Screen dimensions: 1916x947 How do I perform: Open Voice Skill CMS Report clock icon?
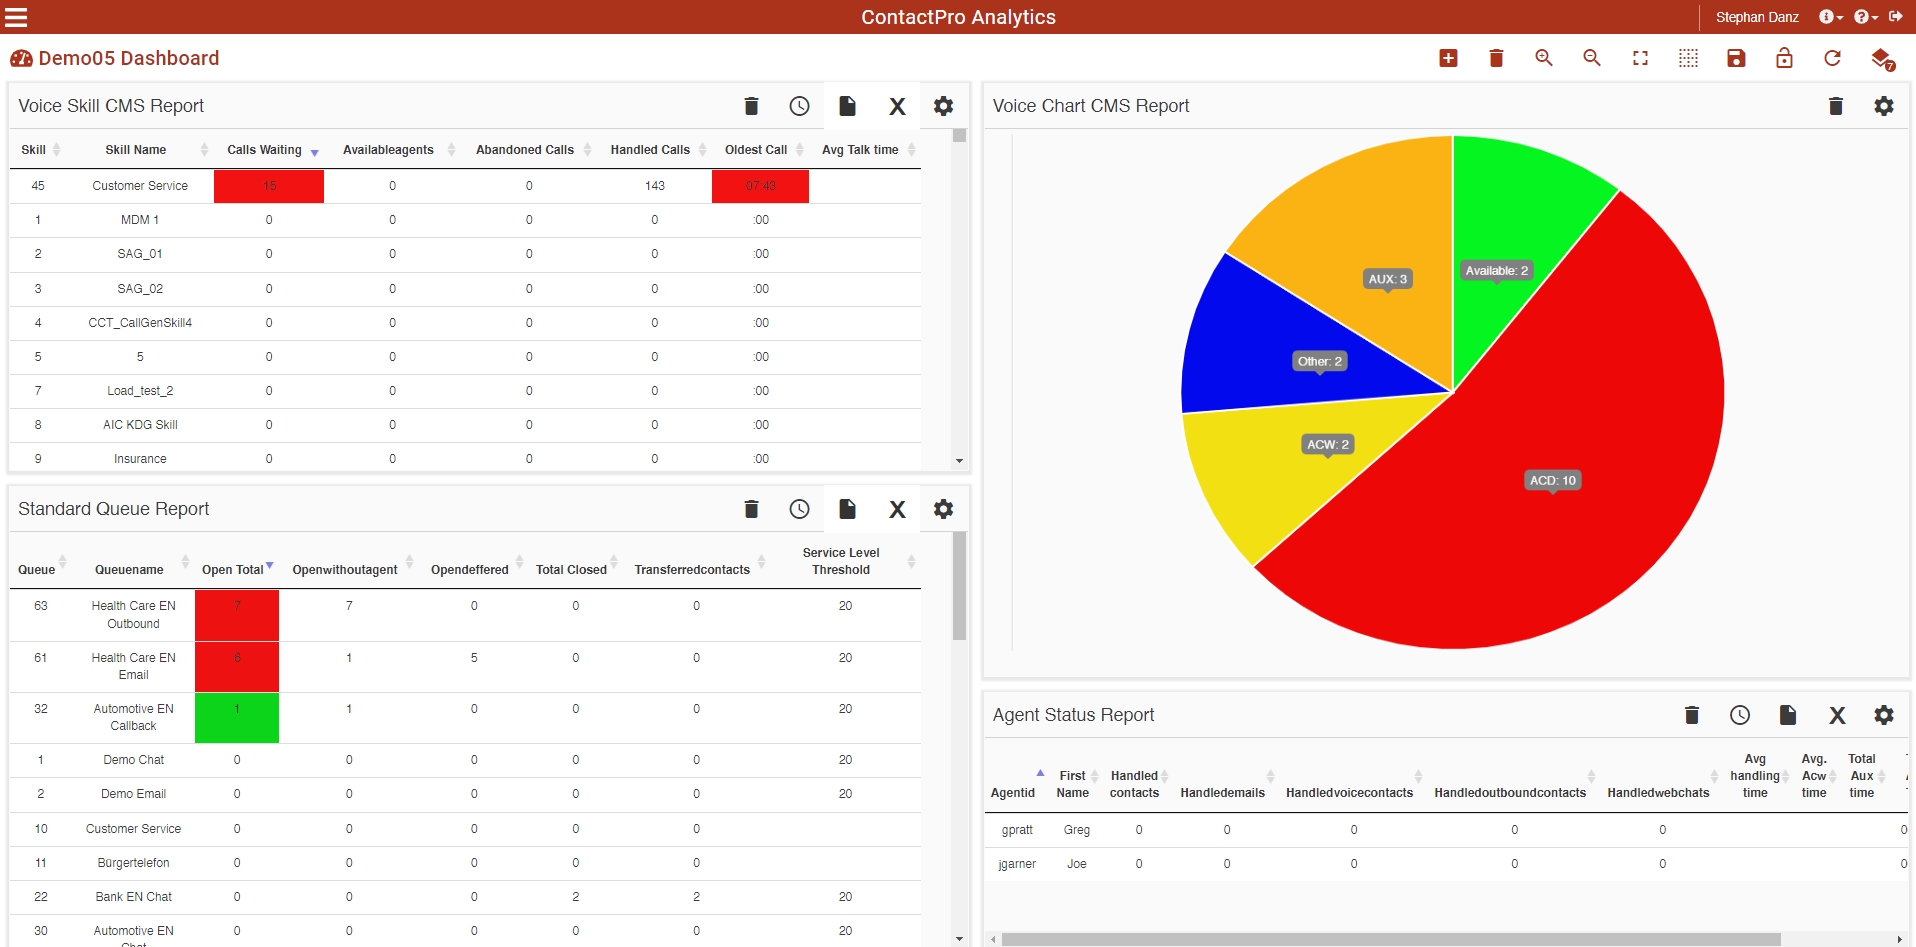point(799,106)
